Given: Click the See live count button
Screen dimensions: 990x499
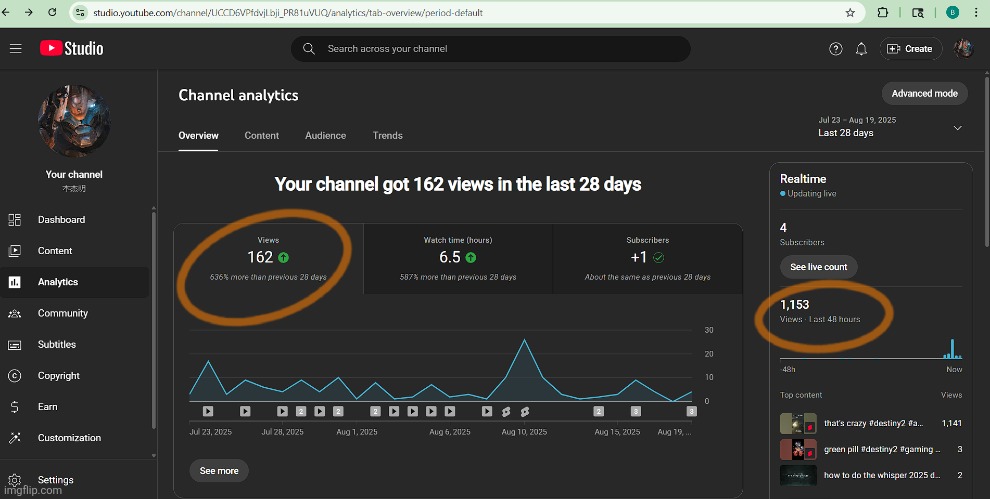Looking at the screenshot, I should [818, 267].
